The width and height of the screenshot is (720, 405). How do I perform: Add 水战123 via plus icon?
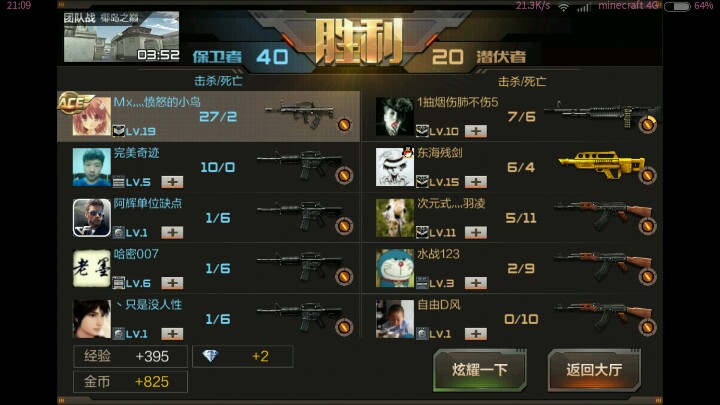pos(476,283)
